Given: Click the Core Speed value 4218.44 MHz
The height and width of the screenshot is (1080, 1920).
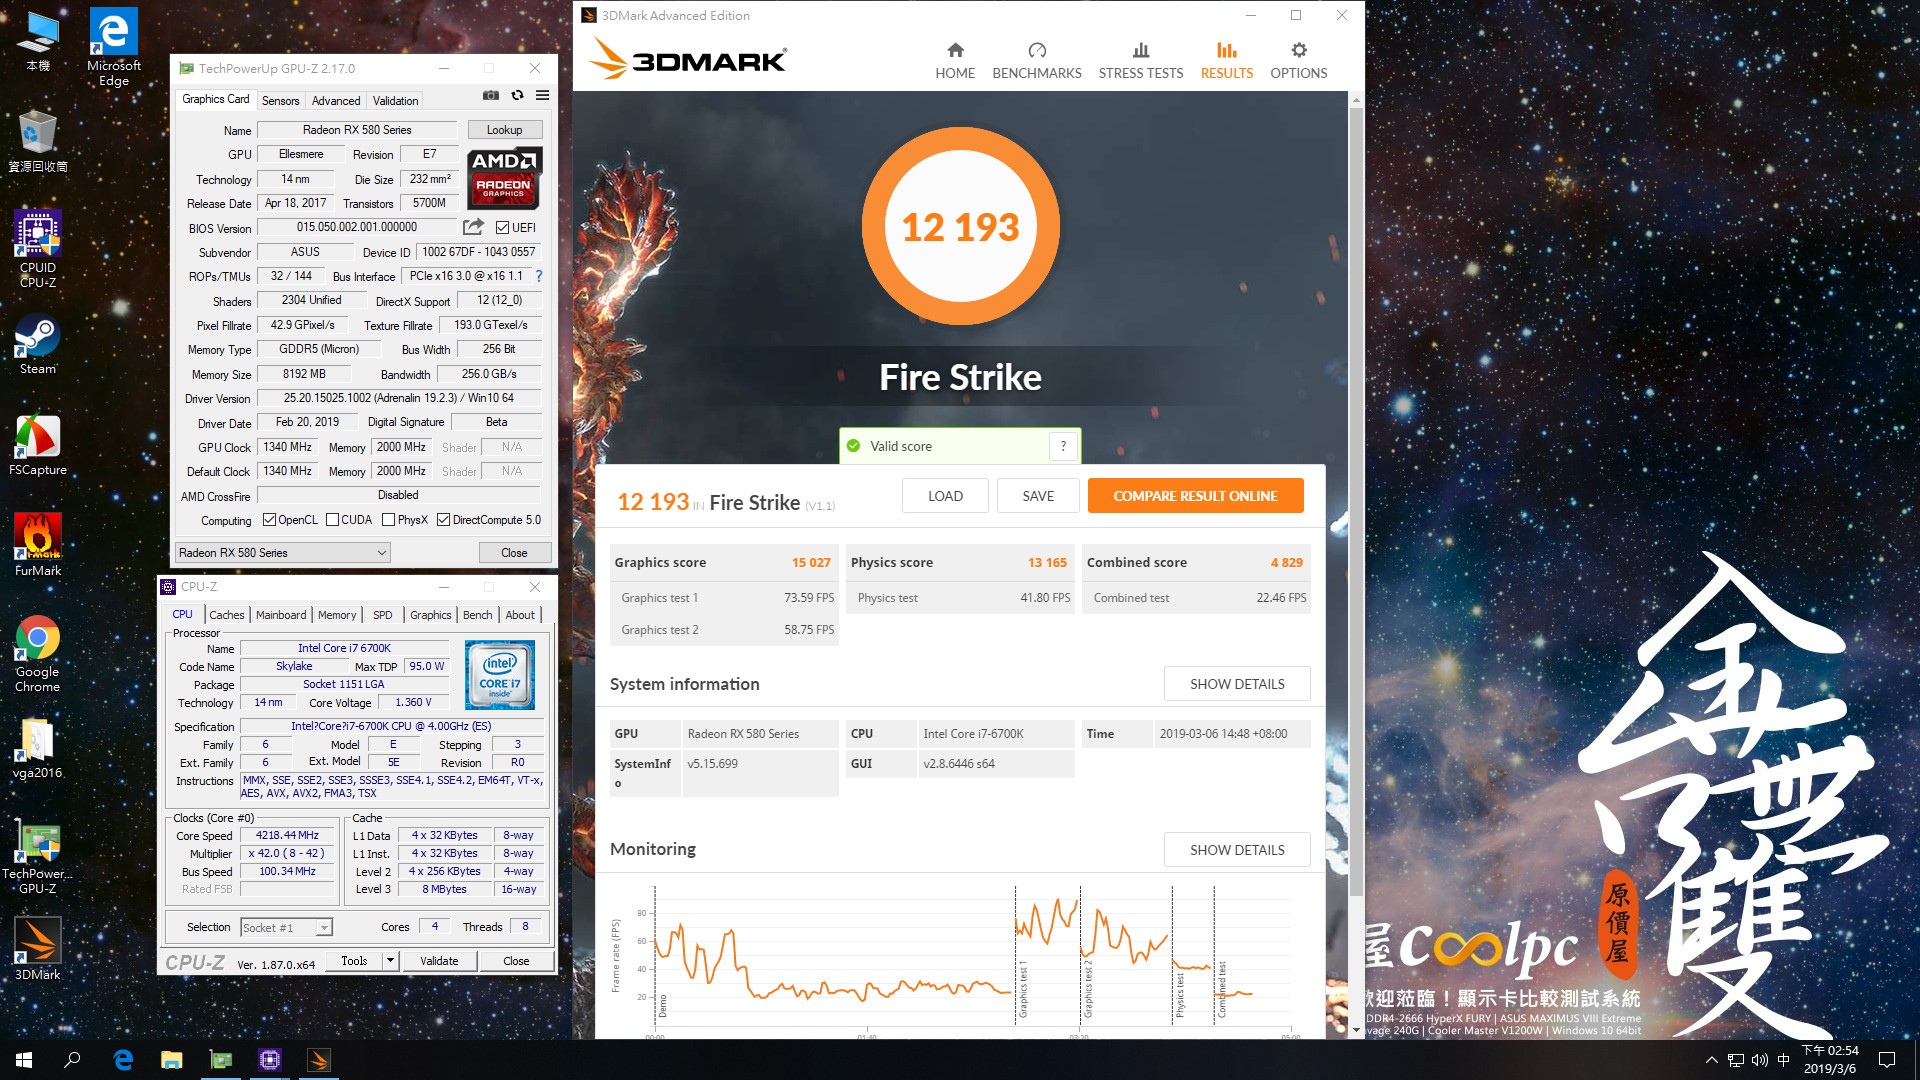Looking at the screenshot, I should click(287, 836).
